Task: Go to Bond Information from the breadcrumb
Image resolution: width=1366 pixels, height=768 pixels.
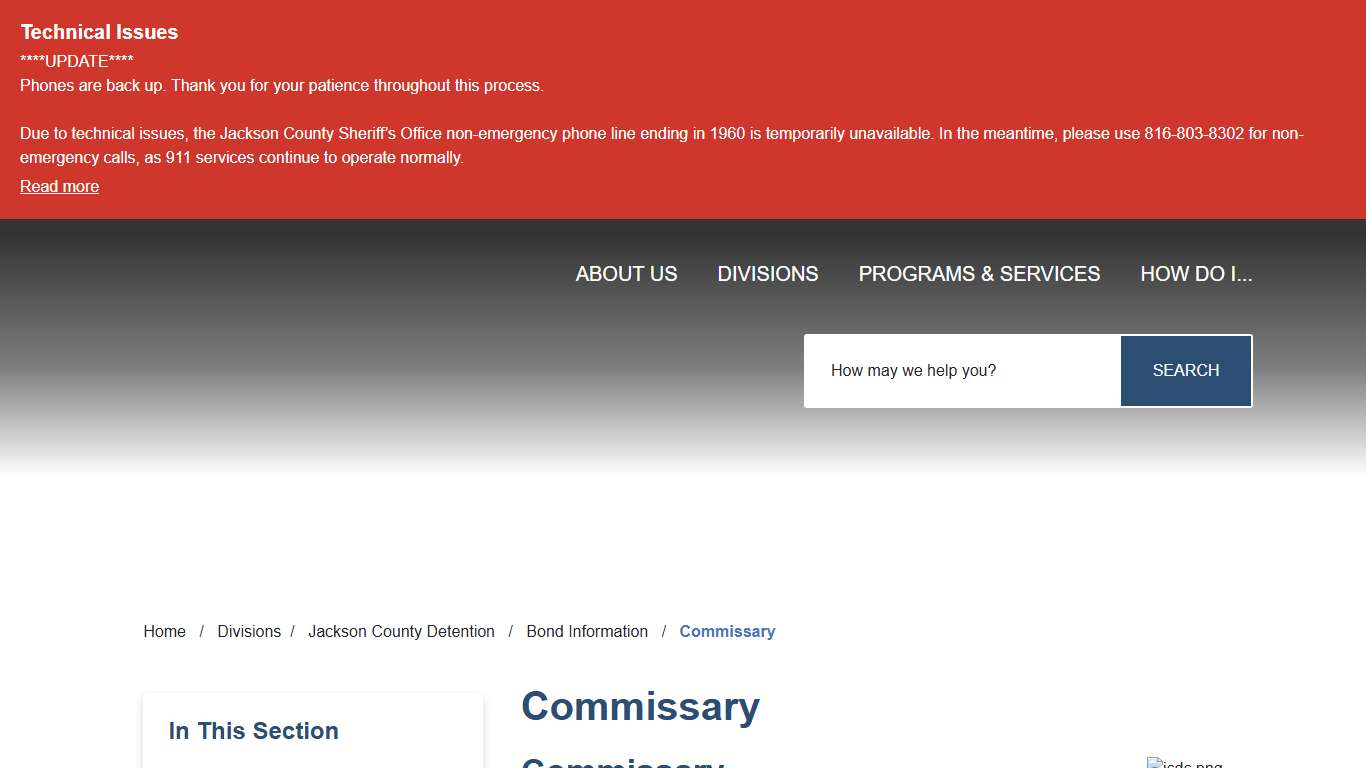Action: click(x=587, y=631)
